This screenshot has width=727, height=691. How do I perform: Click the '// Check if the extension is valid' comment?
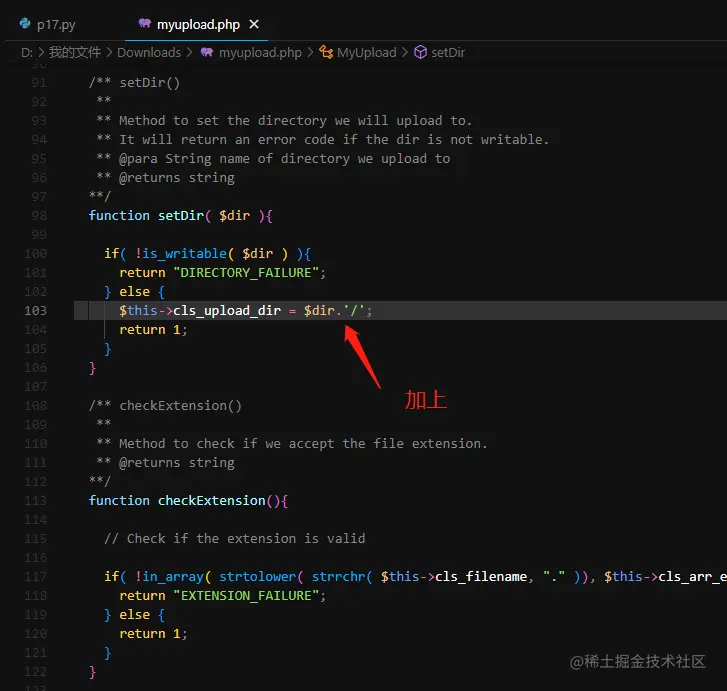coord(235,539)
